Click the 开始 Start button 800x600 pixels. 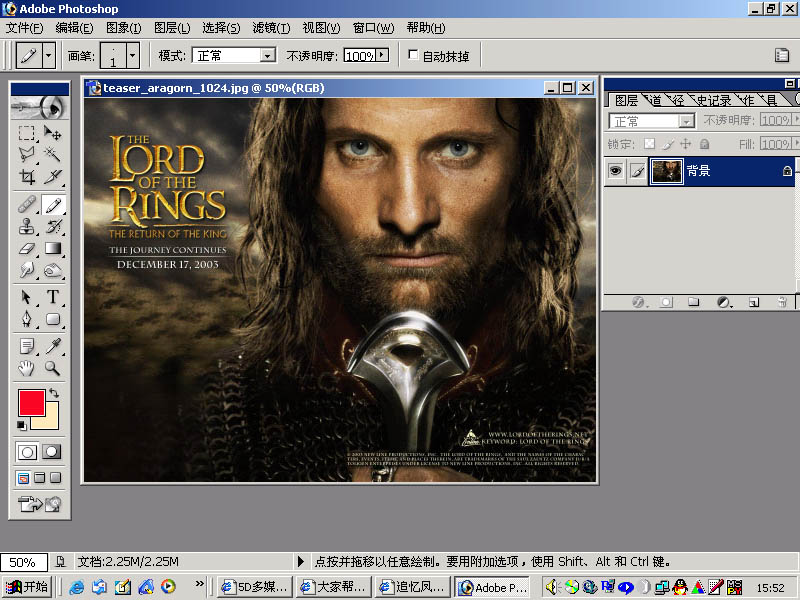tap(28, 587)
